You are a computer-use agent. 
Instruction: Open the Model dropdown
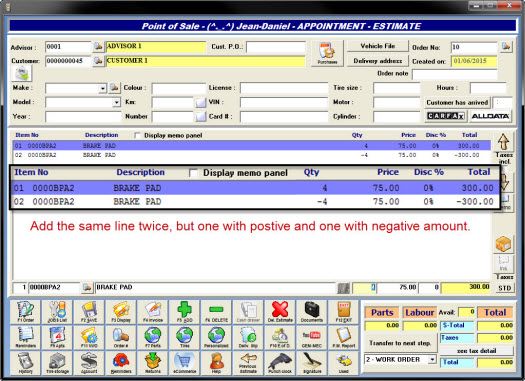point(116,102)
